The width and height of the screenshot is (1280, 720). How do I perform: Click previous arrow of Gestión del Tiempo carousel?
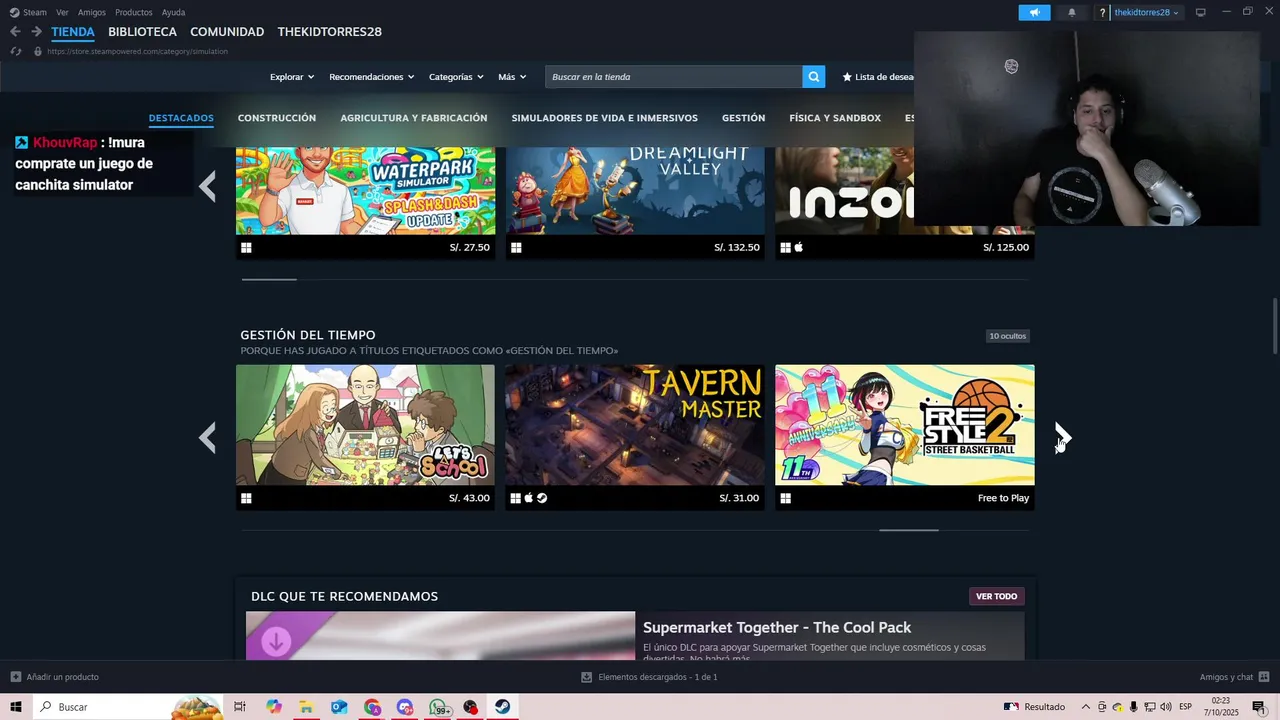click(207, 437)
